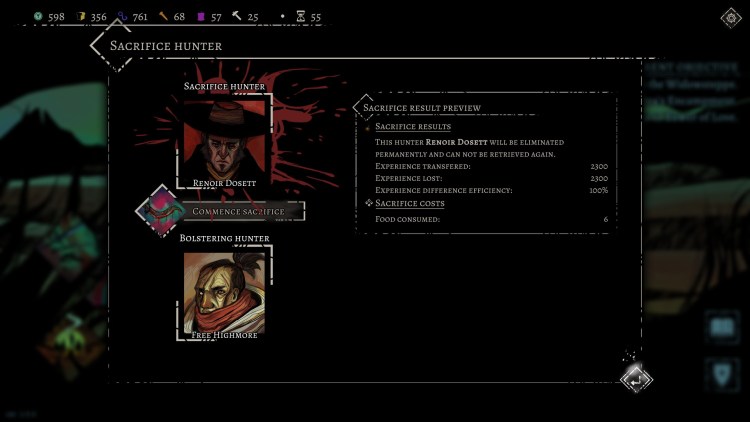Open settings via top-right diamond gear icon

[x=731, y=17]
